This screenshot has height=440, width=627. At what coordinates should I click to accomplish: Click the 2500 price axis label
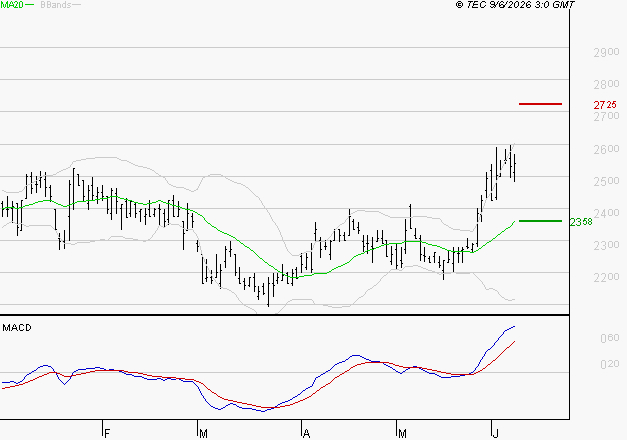point(606,181)
